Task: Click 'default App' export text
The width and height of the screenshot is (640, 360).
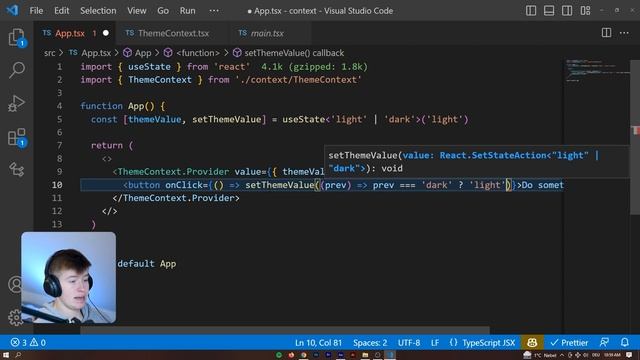Action: pyautogui.click(x=147, y=264)
